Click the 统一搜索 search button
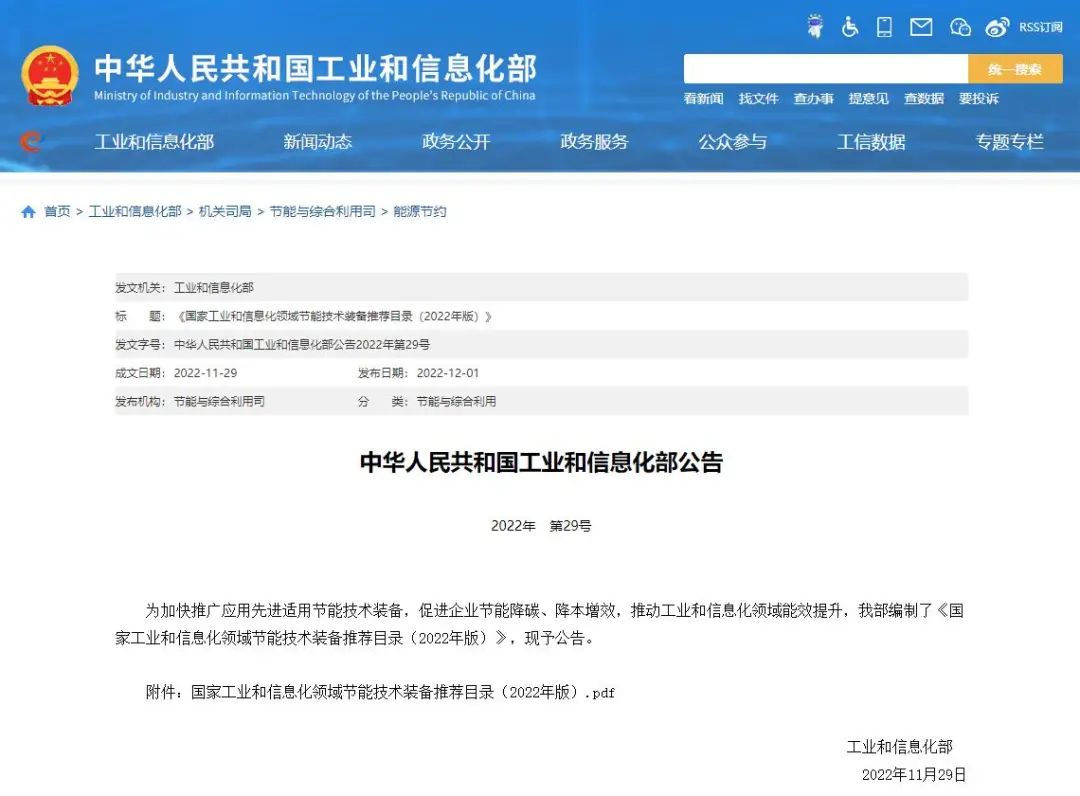 (x=1013, y=69)
